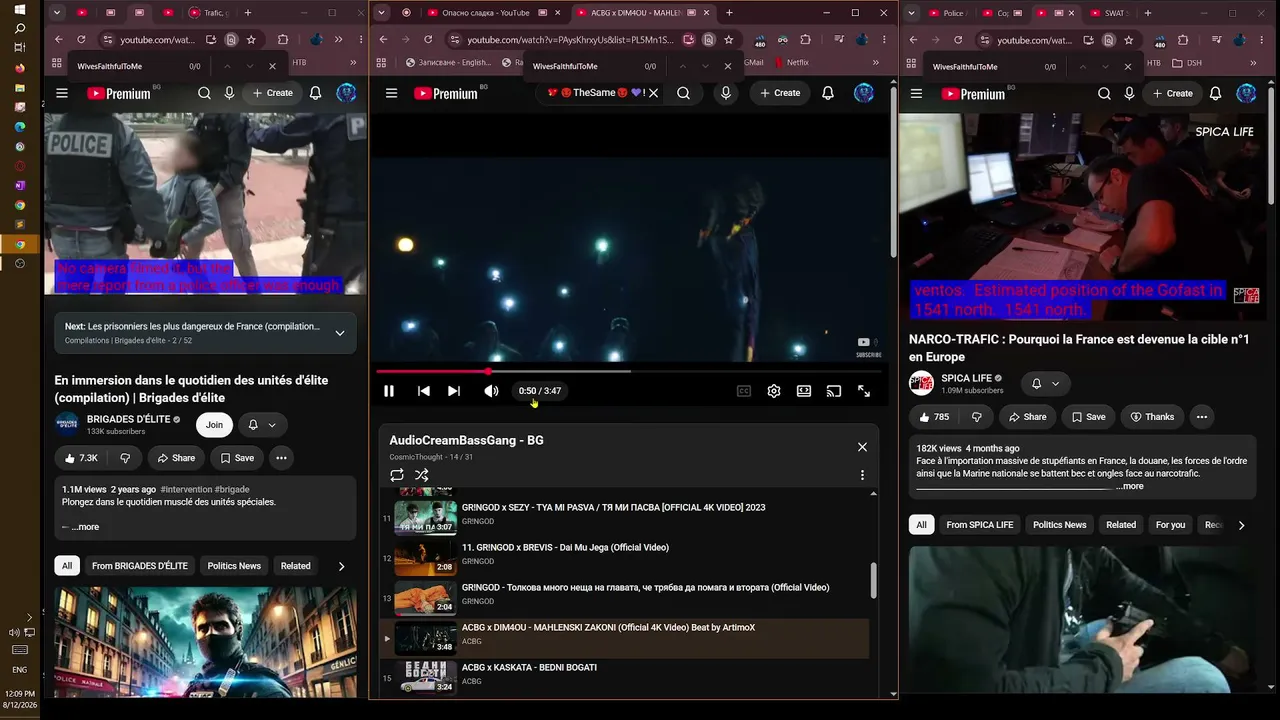
Task: Skip to previous video in middle player
Action: pos(424,391)
